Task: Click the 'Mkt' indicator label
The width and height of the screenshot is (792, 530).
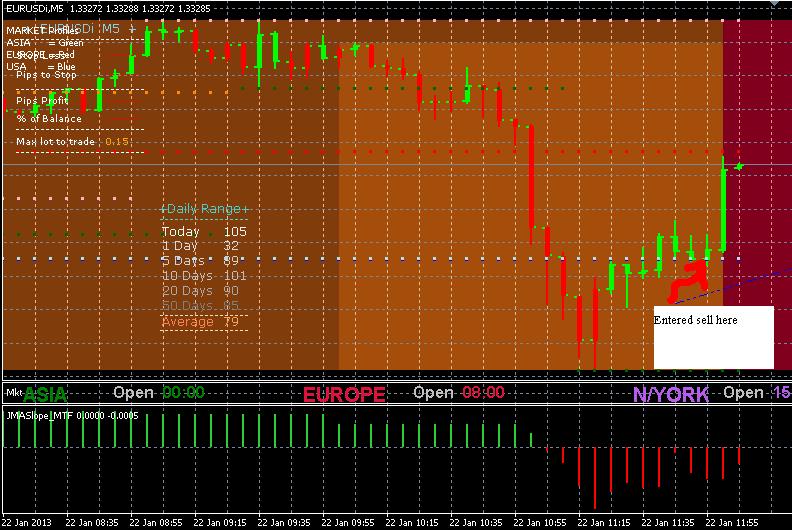Action: 14,392
